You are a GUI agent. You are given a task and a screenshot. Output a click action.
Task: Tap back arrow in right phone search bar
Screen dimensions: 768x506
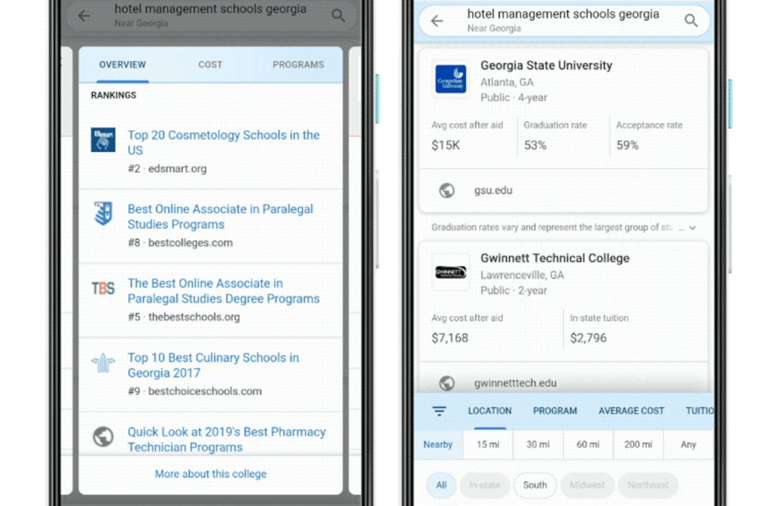[437, 20]
